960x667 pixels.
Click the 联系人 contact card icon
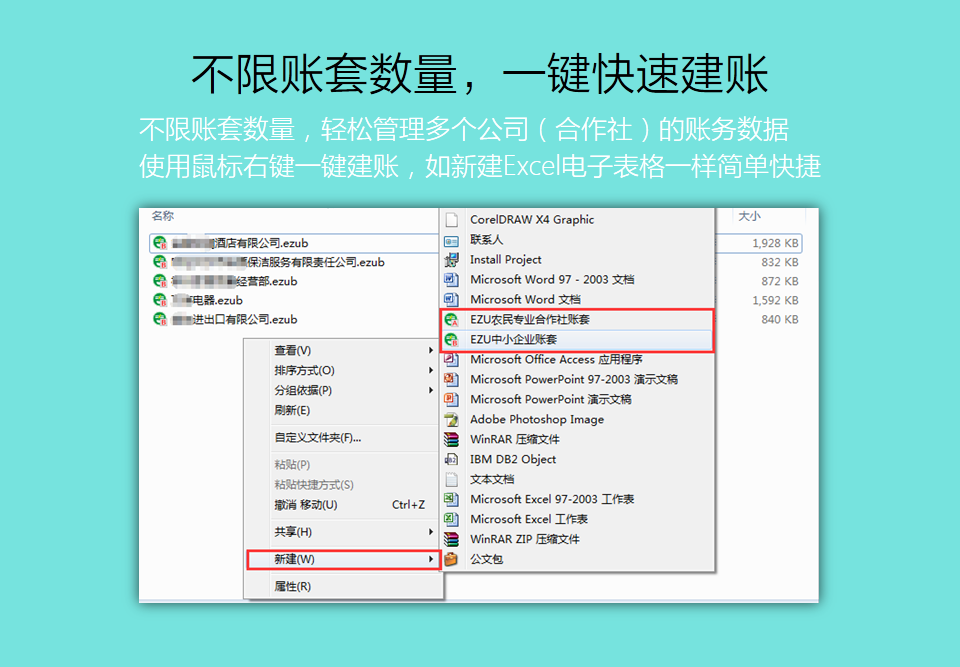click(452, 239)
